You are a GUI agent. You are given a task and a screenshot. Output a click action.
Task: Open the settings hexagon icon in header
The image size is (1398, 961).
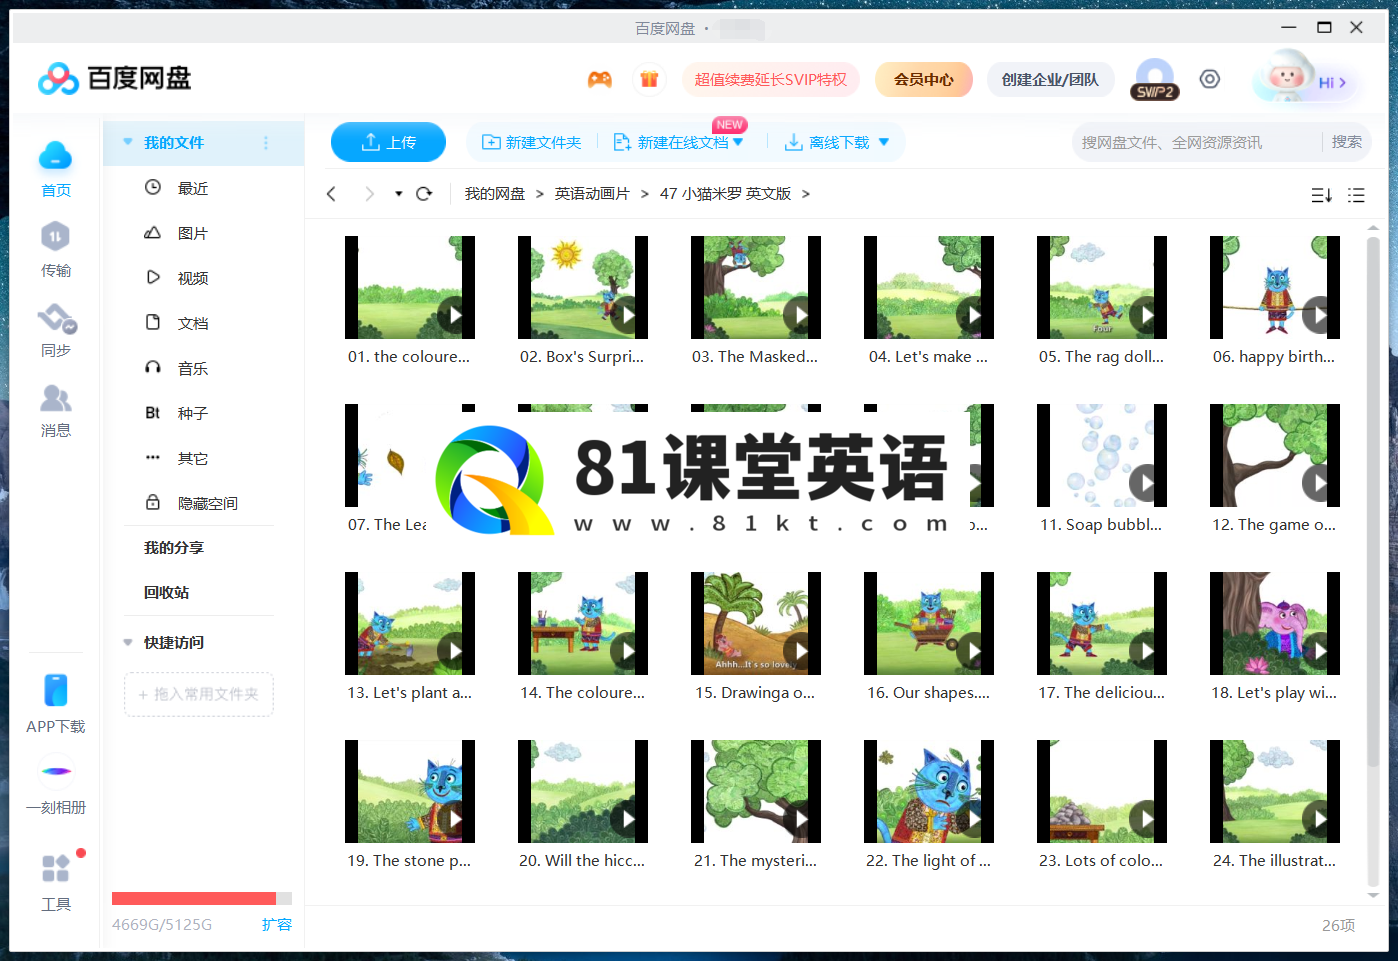point(1210,79)
